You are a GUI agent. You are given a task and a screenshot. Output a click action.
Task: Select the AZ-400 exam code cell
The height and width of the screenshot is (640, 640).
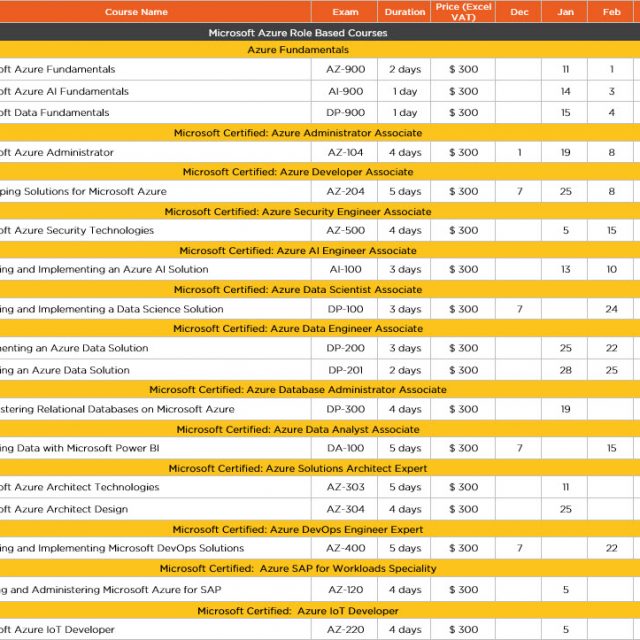(x=344, y=549)
